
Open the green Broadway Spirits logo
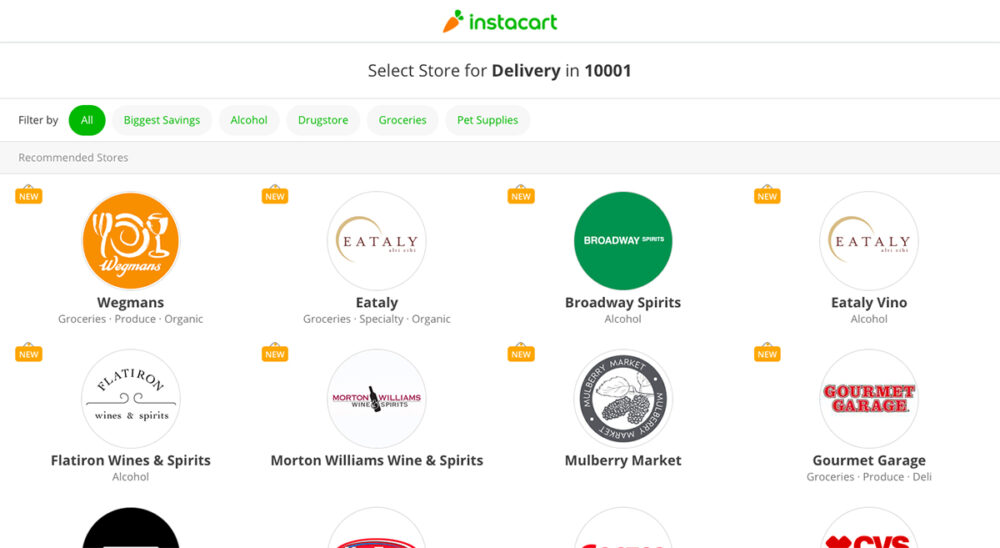[622, 241]
